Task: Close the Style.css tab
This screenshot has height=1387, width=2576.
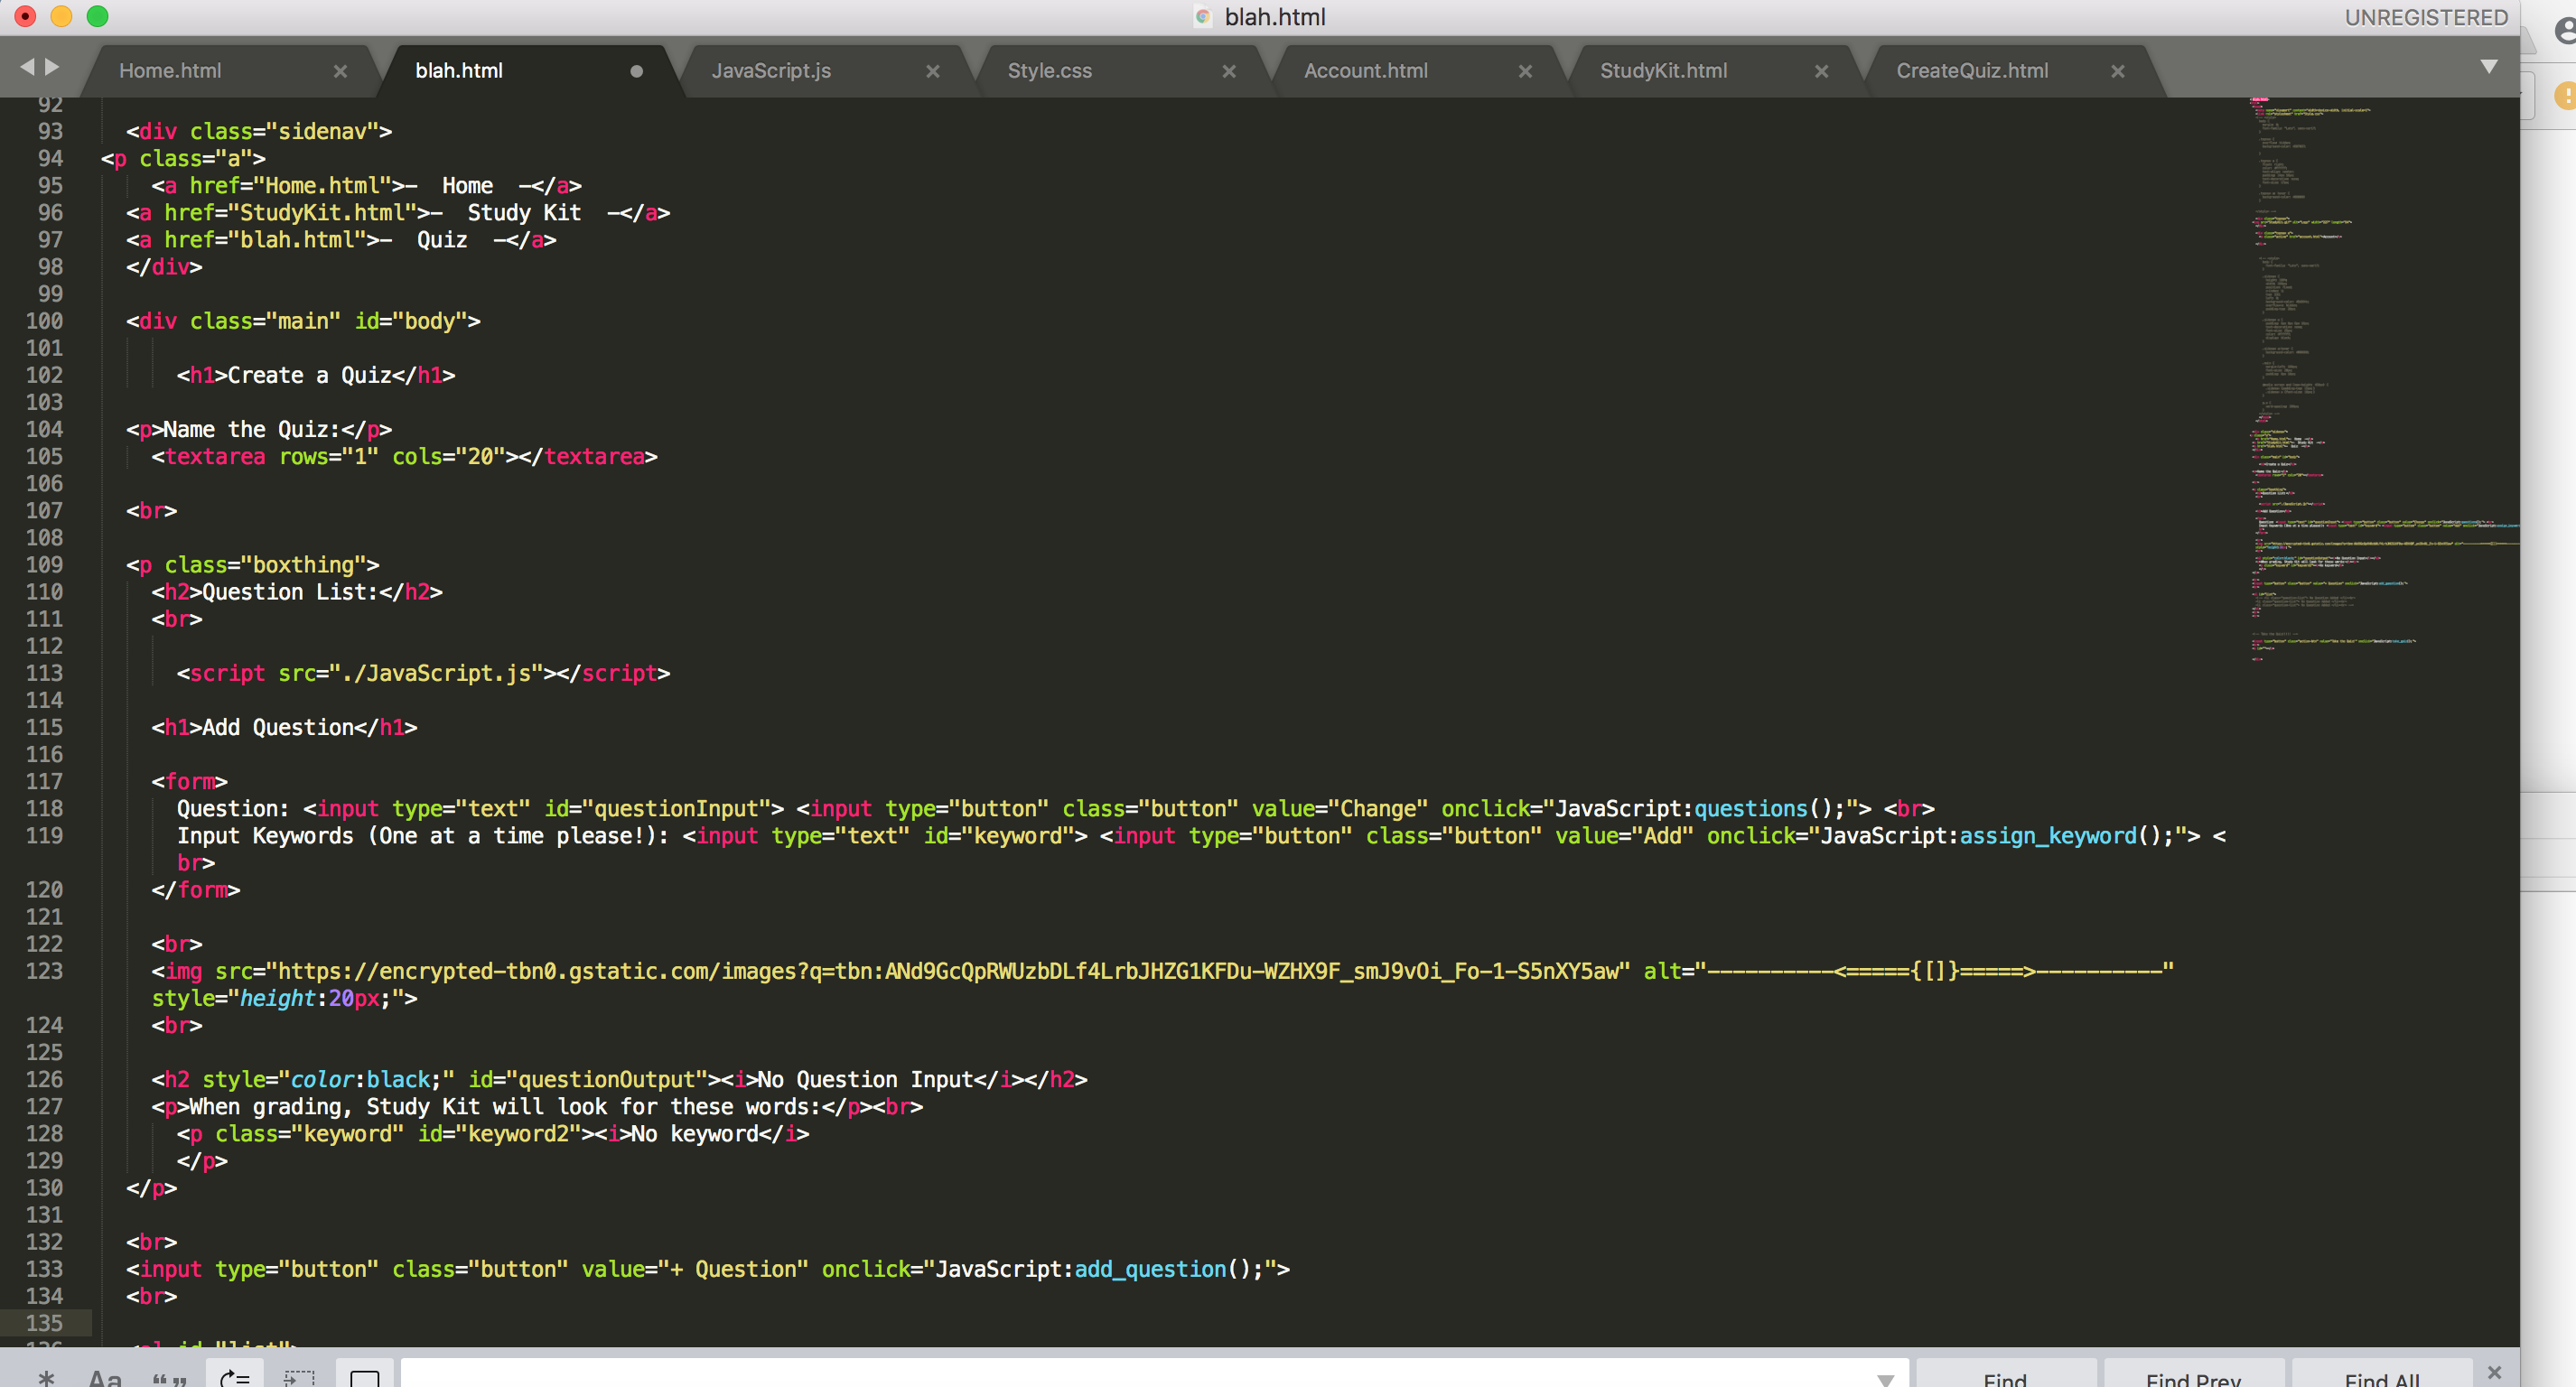Action: click(x=1229, y=71)
